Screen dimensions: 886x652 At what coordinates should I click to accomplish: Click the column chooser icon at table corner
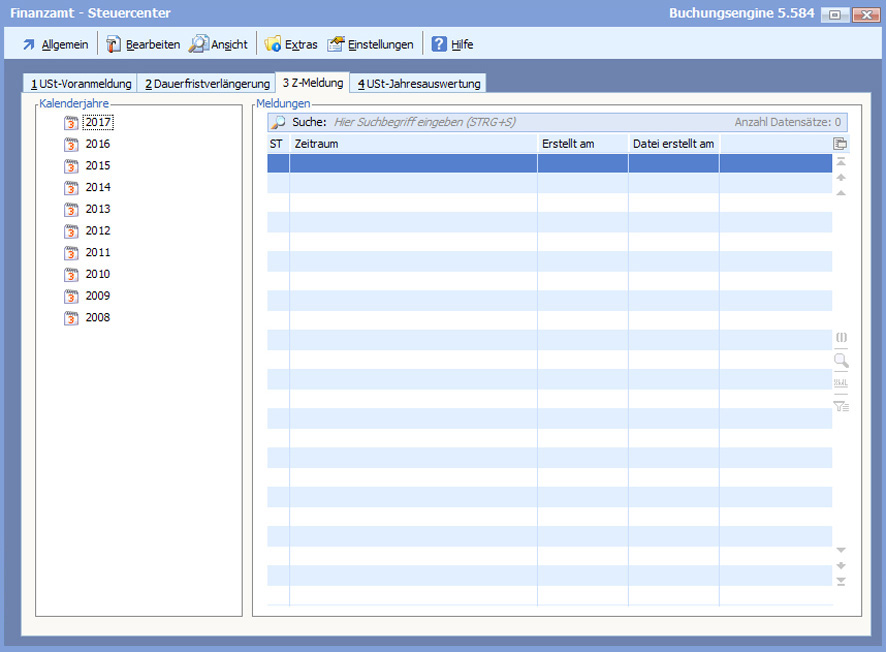click(841, 144)
